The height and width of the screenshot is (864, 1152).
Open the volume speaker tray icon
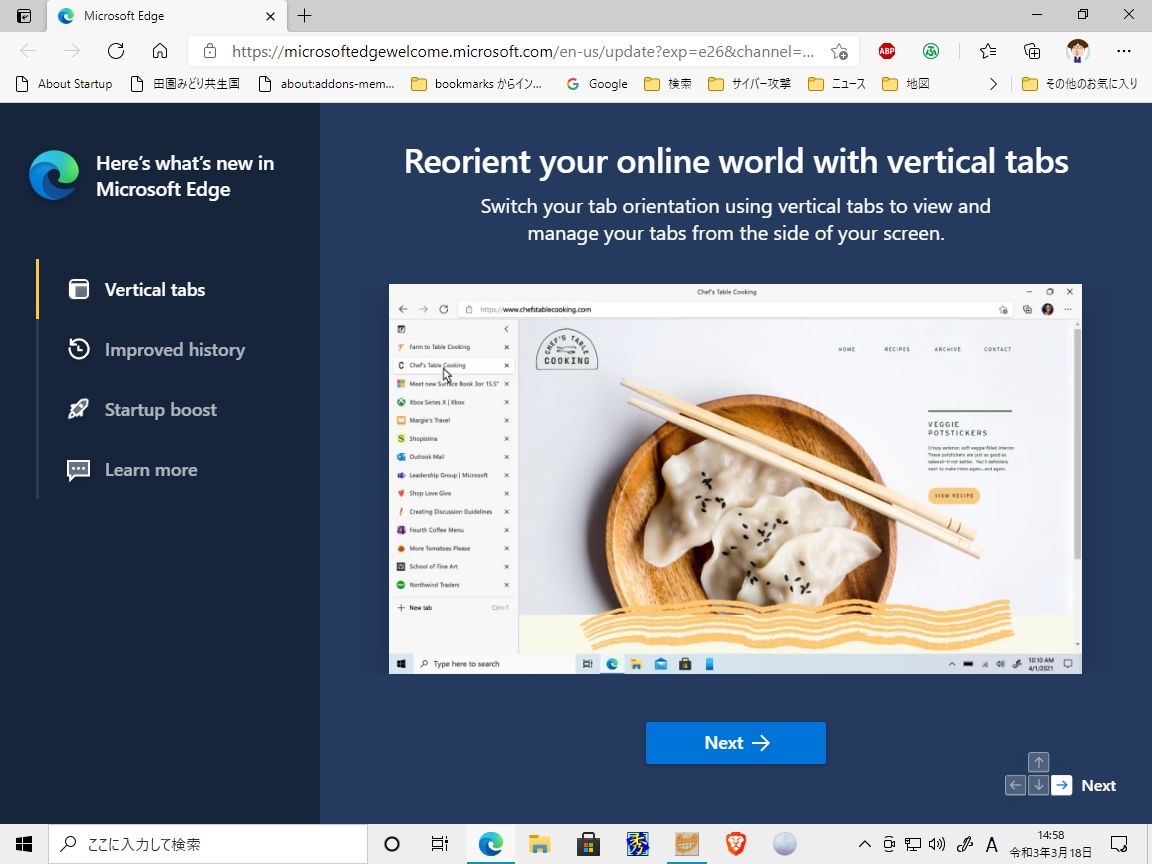[937, 844]
